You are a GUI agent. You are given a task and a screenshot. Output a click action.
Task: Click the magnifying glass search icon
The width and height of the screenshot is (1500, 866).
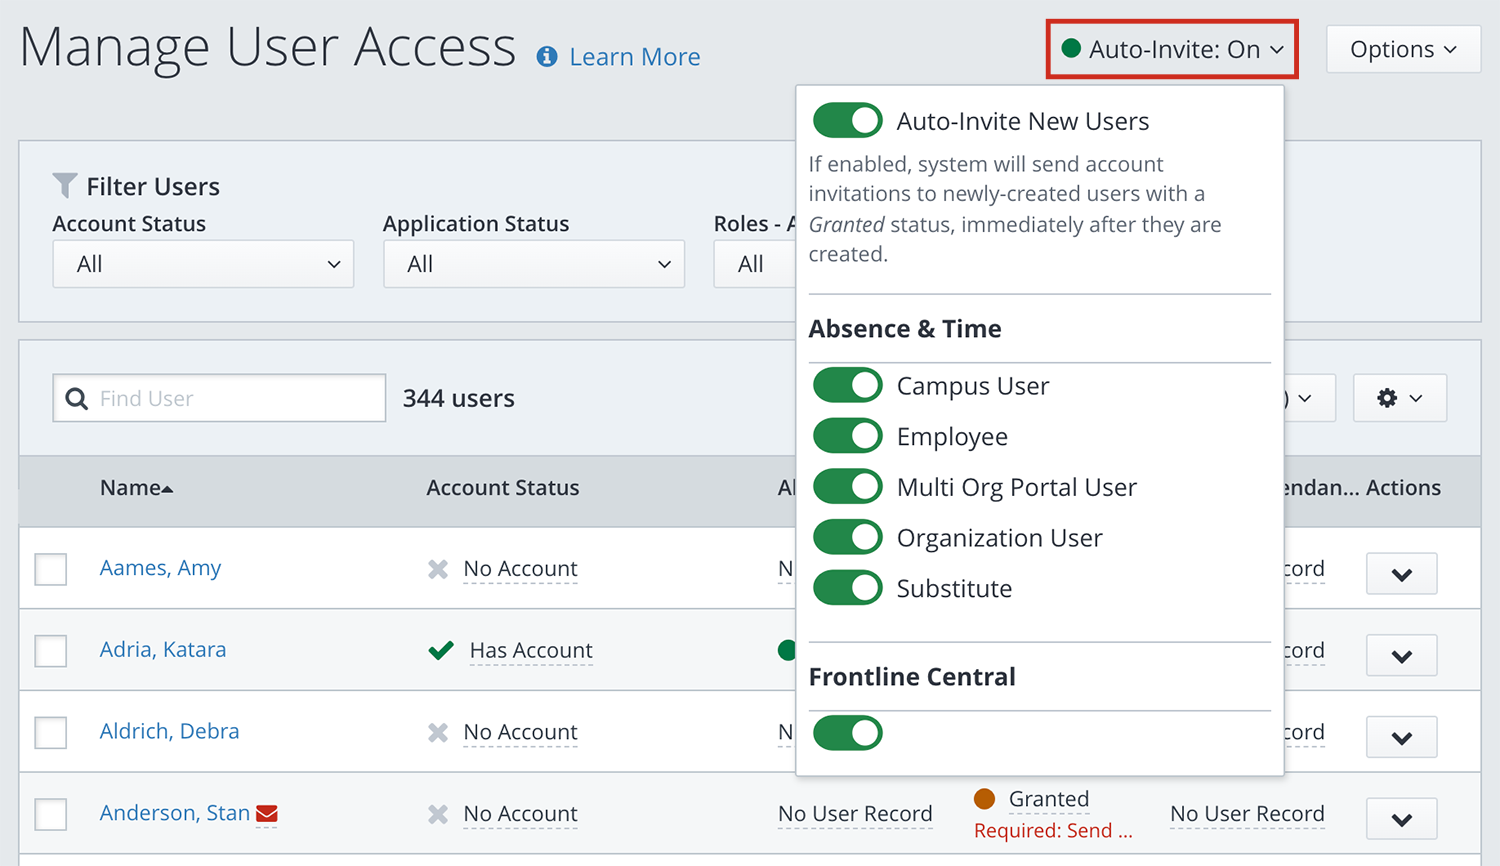(x=76, y=399)
